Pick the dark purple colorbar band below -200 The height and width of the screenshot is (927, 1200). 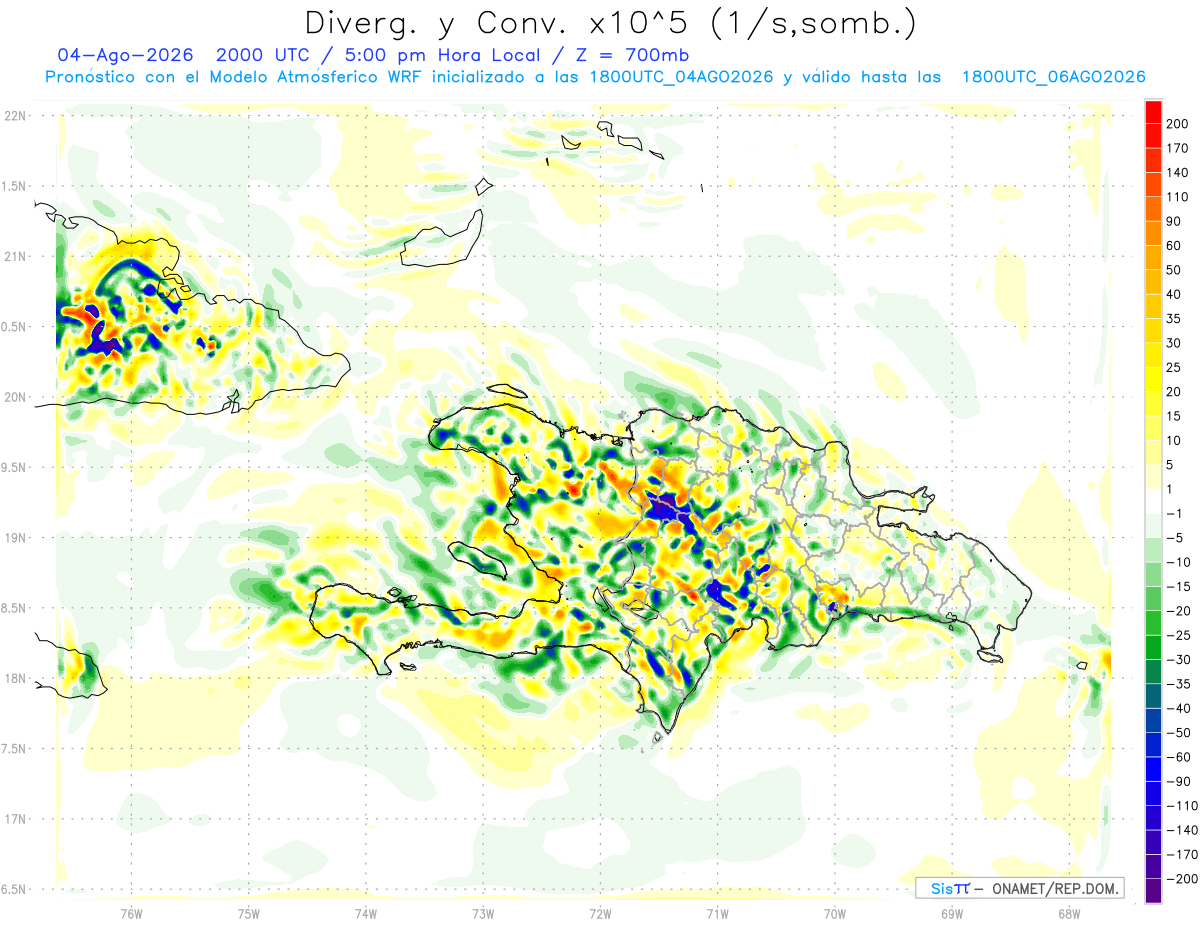point(1153,890)
